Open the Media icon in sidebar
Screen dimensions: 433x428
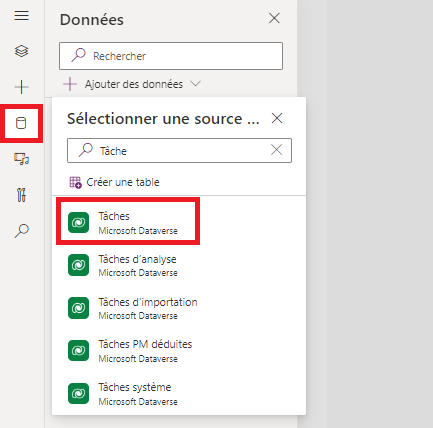tap(21, 159)
